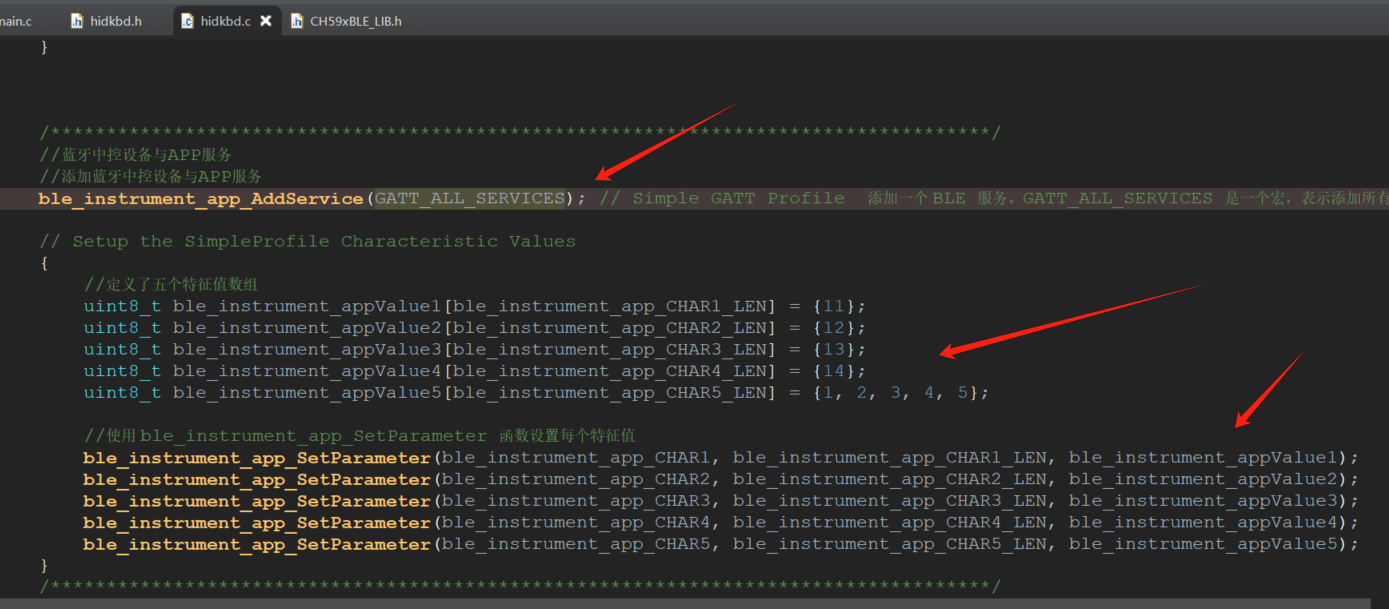The image size is (1389, 609).
Task: Click the 'Setup the SimpleProfile Characteristic Values' comment
Action: pyautogui.click(x=308, y=241)
